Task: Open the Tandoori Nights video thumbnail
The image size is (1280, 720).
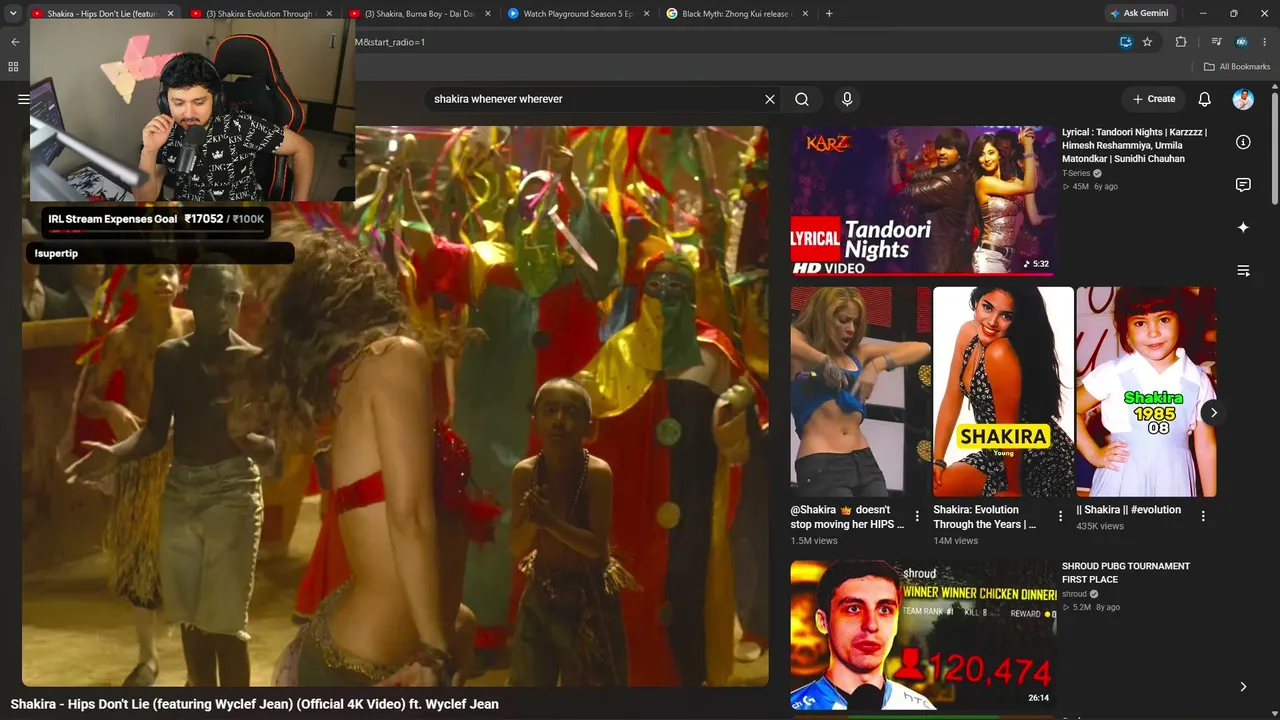Action: click(x=922, y=200)
